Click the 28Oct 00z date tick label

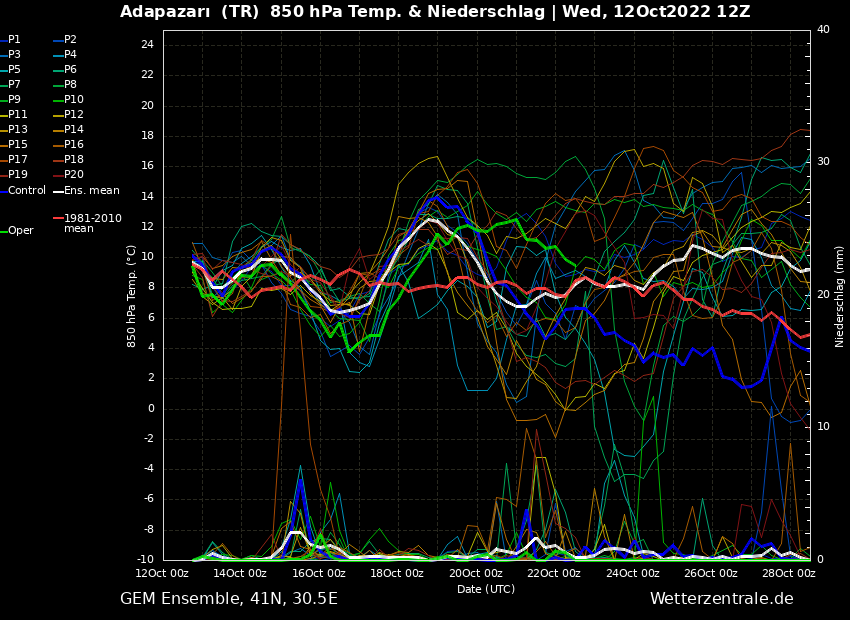(788, 573)
